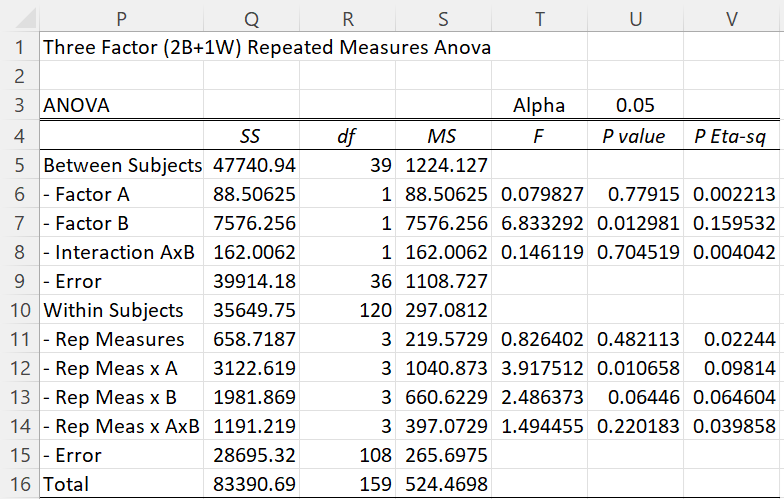The width and height of the screenshot is (784, 499).
Task: Select Error df cell showing 108
Action: [348, 455]
